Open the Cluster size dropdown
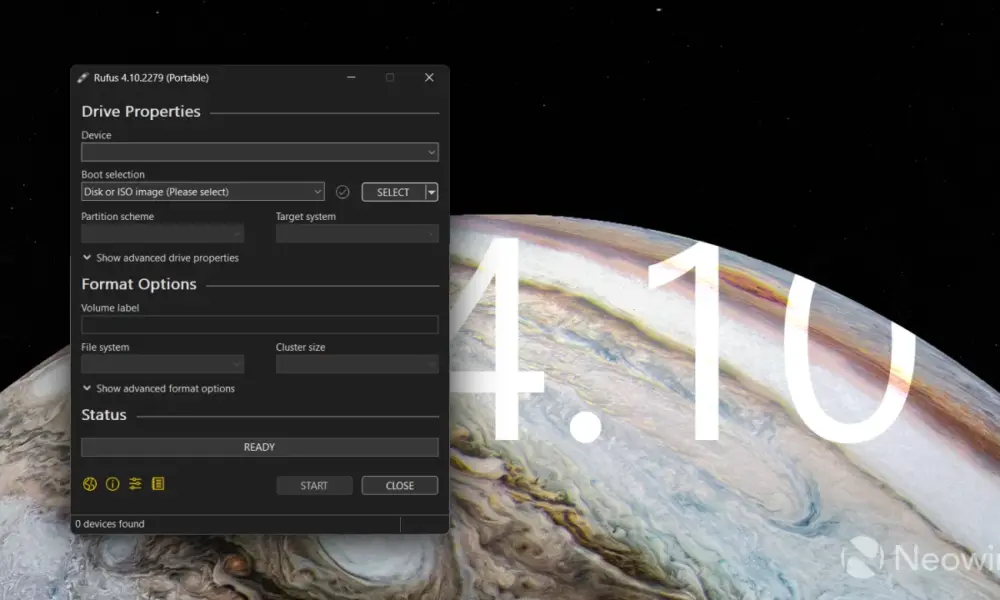 [x=356, y=365]
